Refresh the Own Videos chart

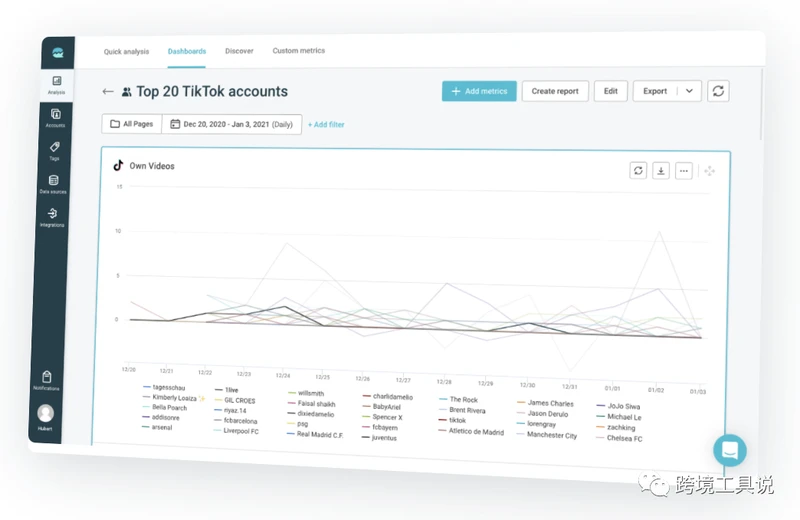tap(638, 170)
